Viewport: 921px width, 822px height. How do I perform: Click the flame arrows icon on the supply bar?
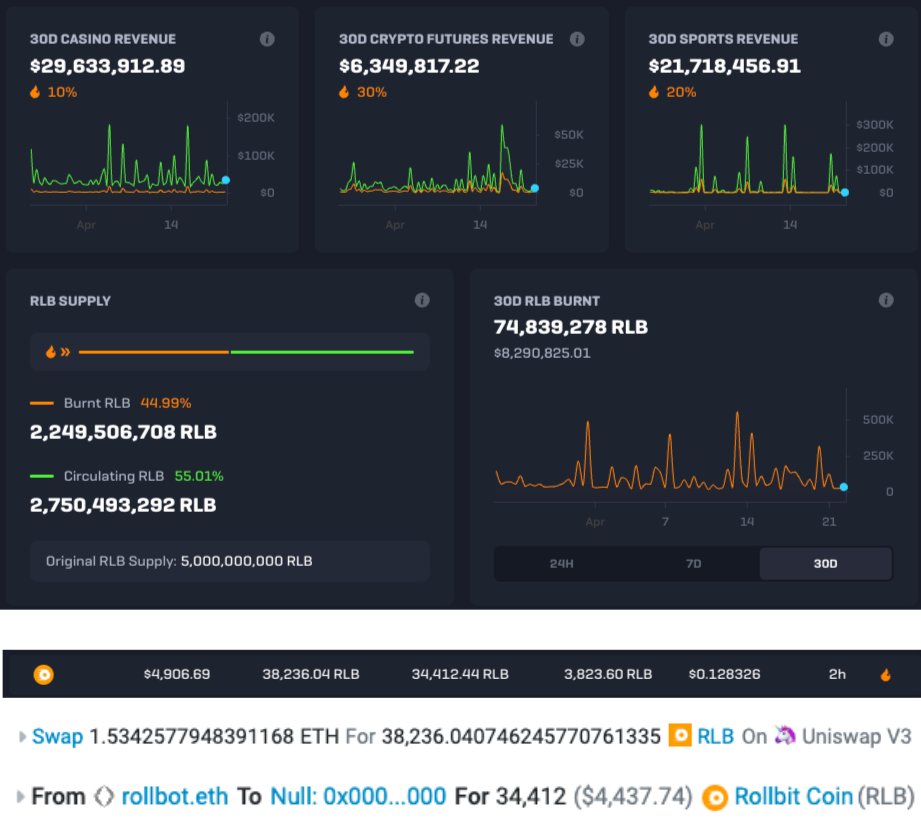[x=58, y=352]
